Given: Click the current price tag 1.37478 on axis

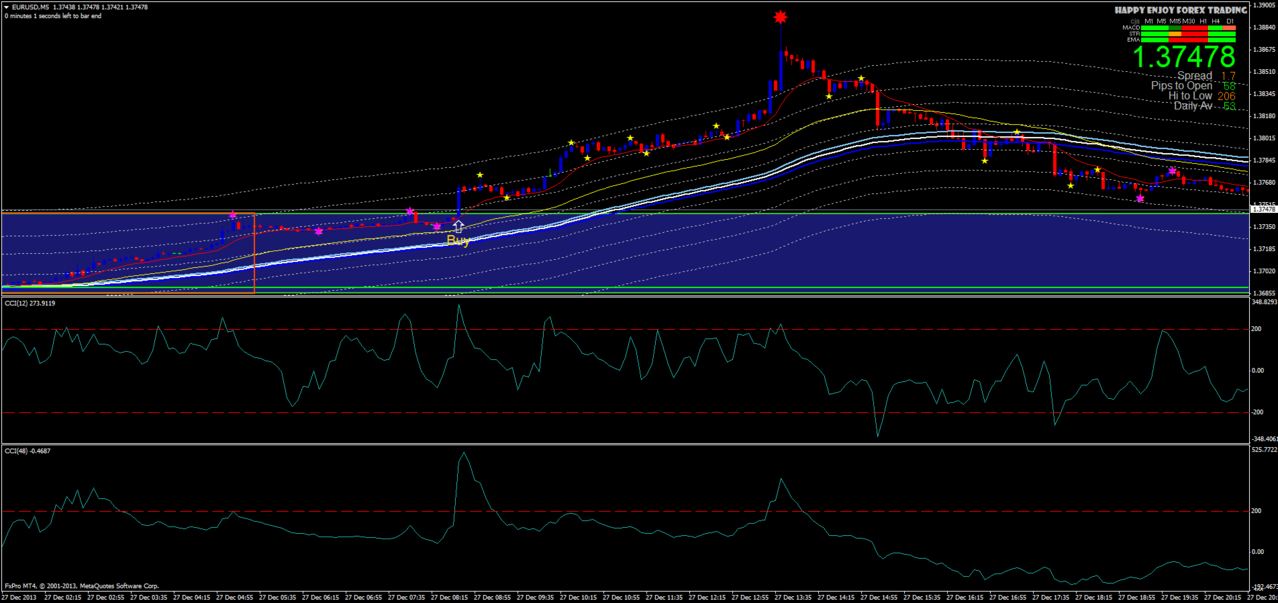Looking at the screenshot, I should pyautogui.click(x=1264, y=210).
